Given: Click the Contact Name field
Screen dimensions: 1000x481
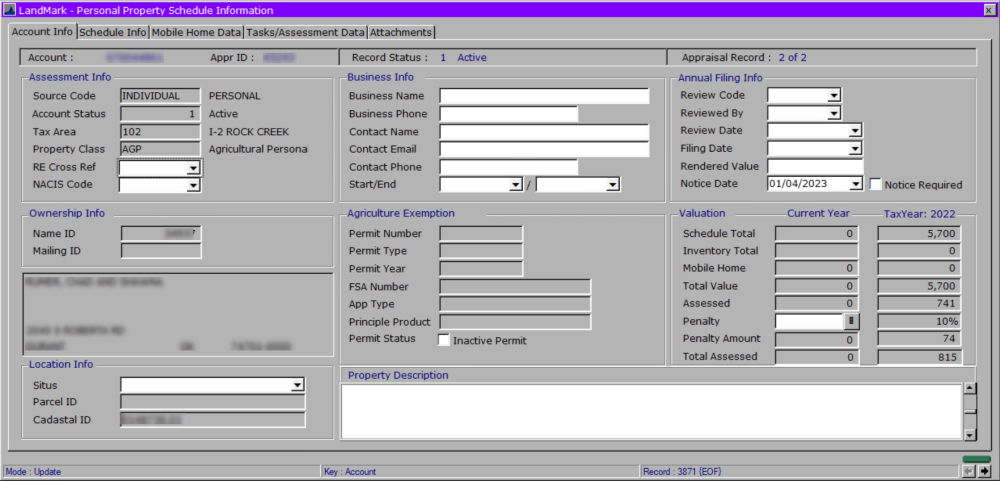Looking at the screenshot, I should point(544,132).
